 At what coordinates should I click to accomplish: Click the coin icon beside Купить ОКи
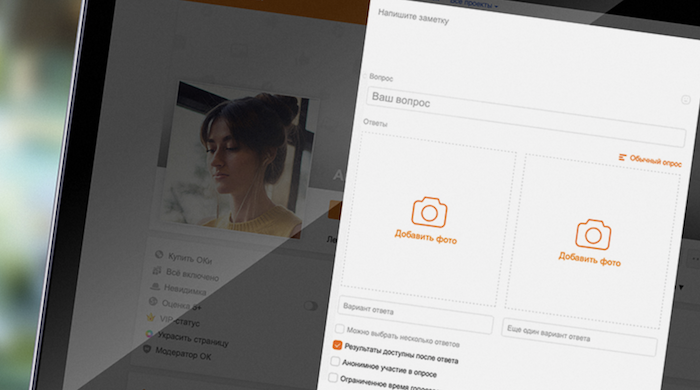coord(159,254)
